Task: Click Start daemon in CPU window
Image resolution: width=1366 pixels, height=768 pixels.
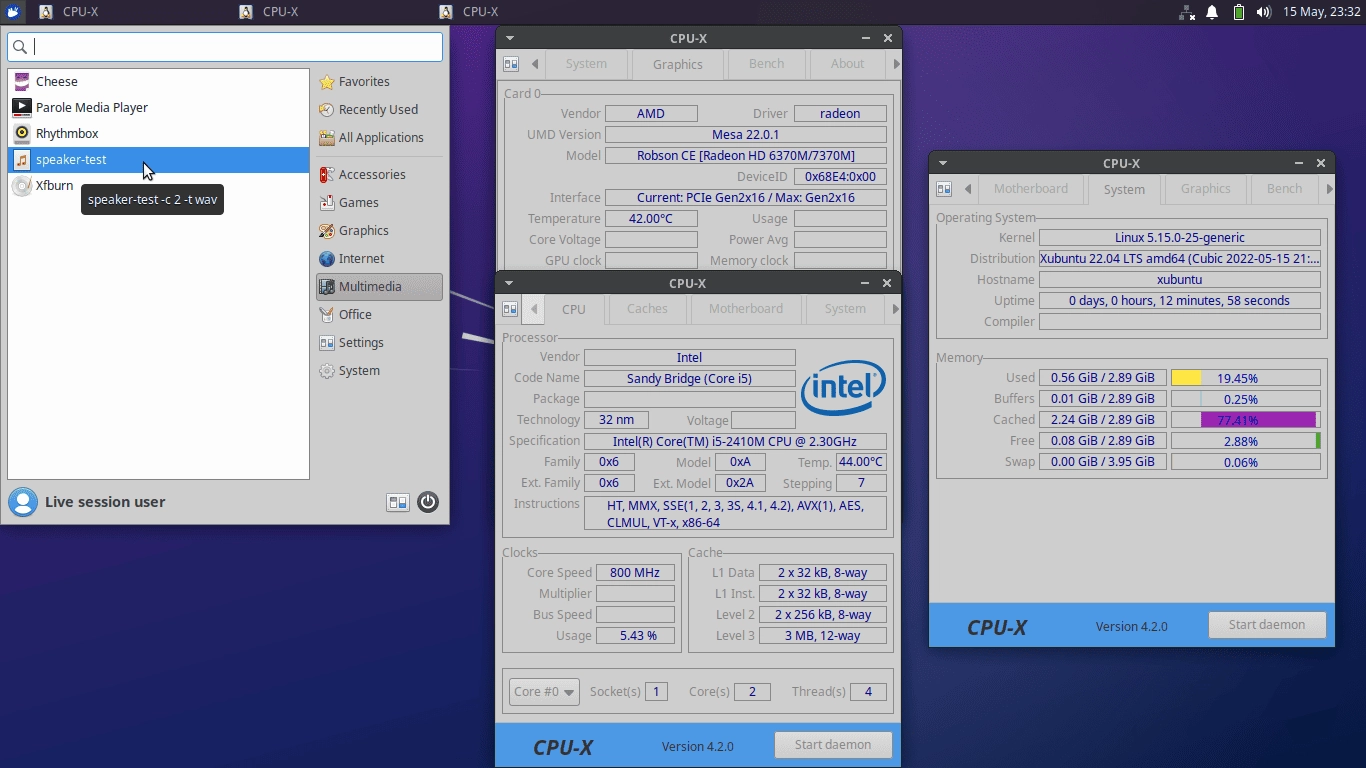Action: click(x=833, y=745)
